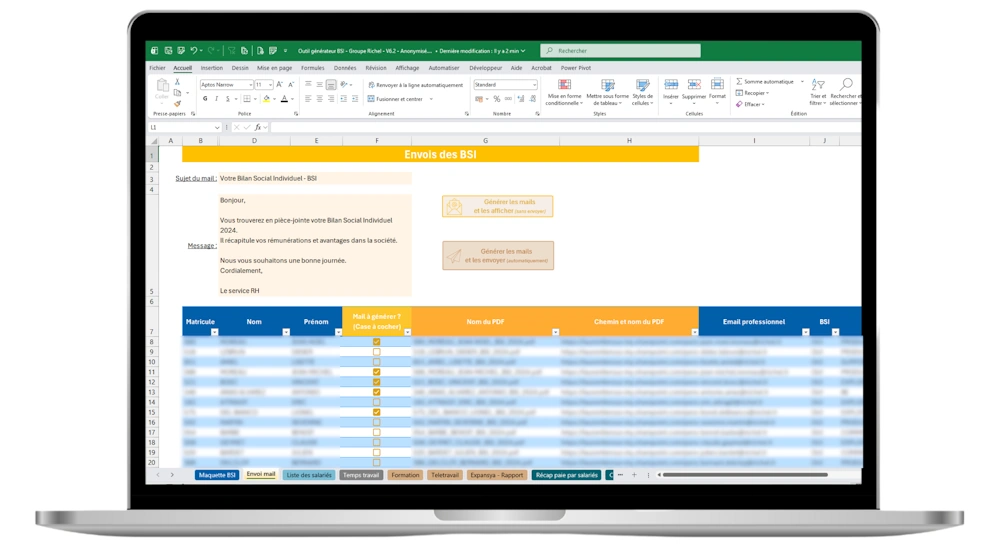
Task: Open the font name dropdown Aptos Narrow
Action: (x=250, y=85)
